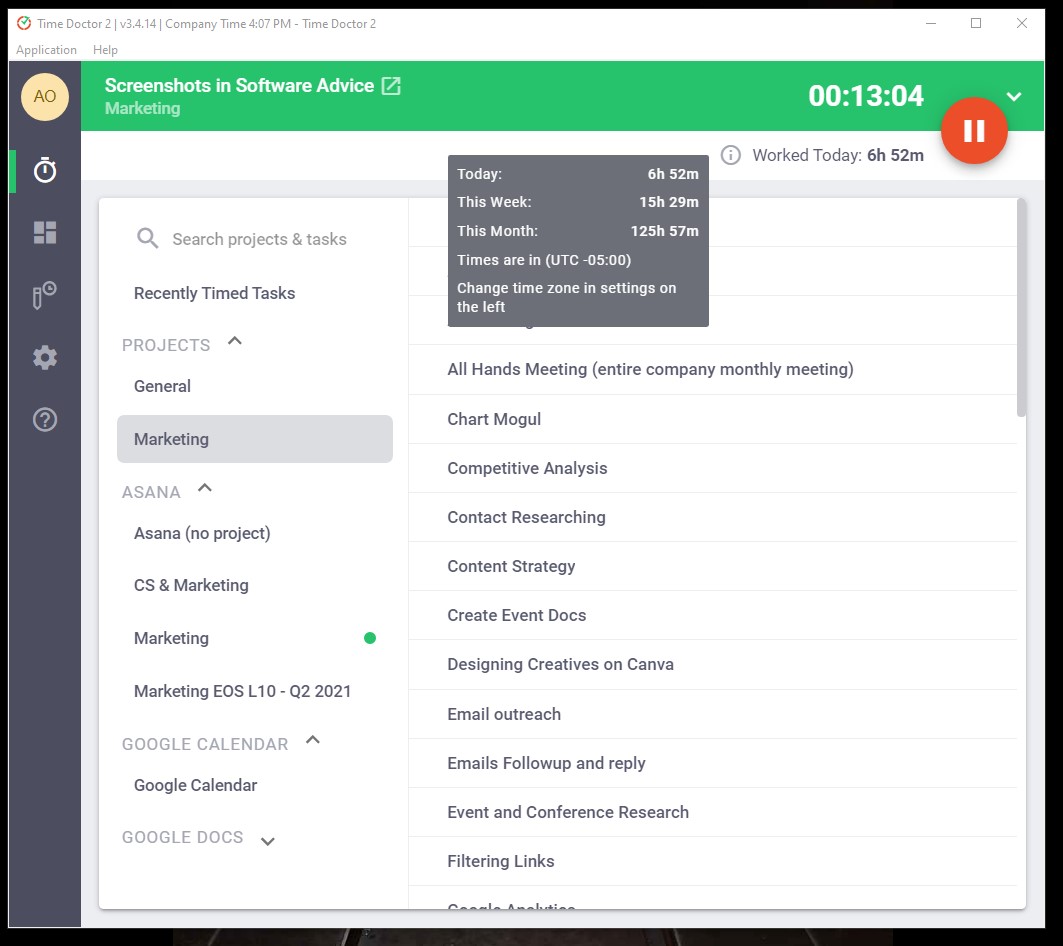This screenshot has height=946, width=1063.
Task: Click the GOOGLE DOCS section header
Action: click(x=182, y=837)
